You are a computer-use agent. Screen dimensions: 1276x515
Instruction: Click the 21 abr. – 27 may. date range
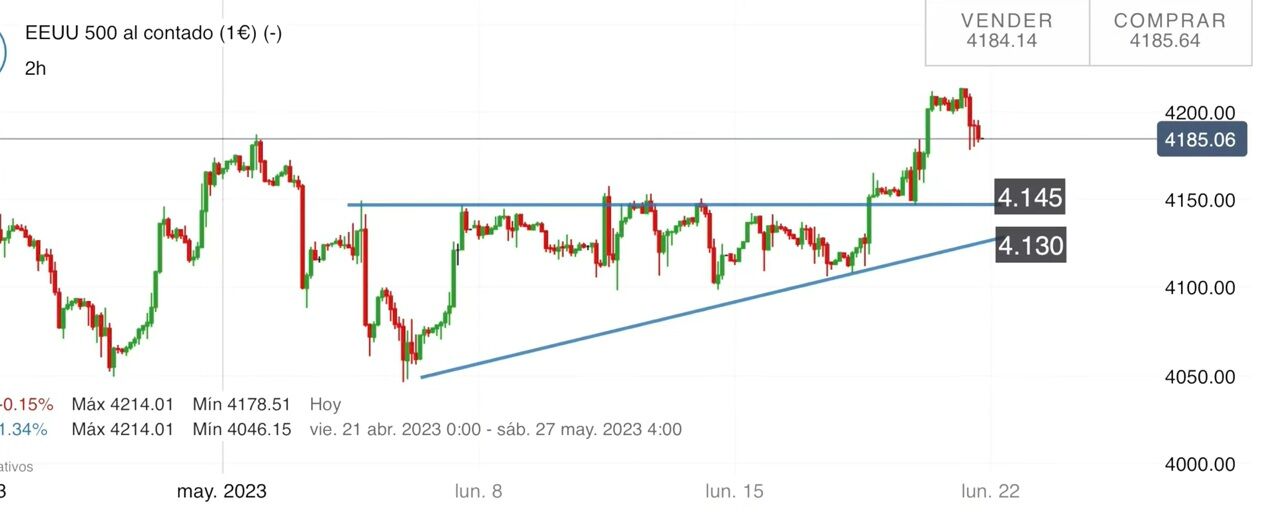496,430
